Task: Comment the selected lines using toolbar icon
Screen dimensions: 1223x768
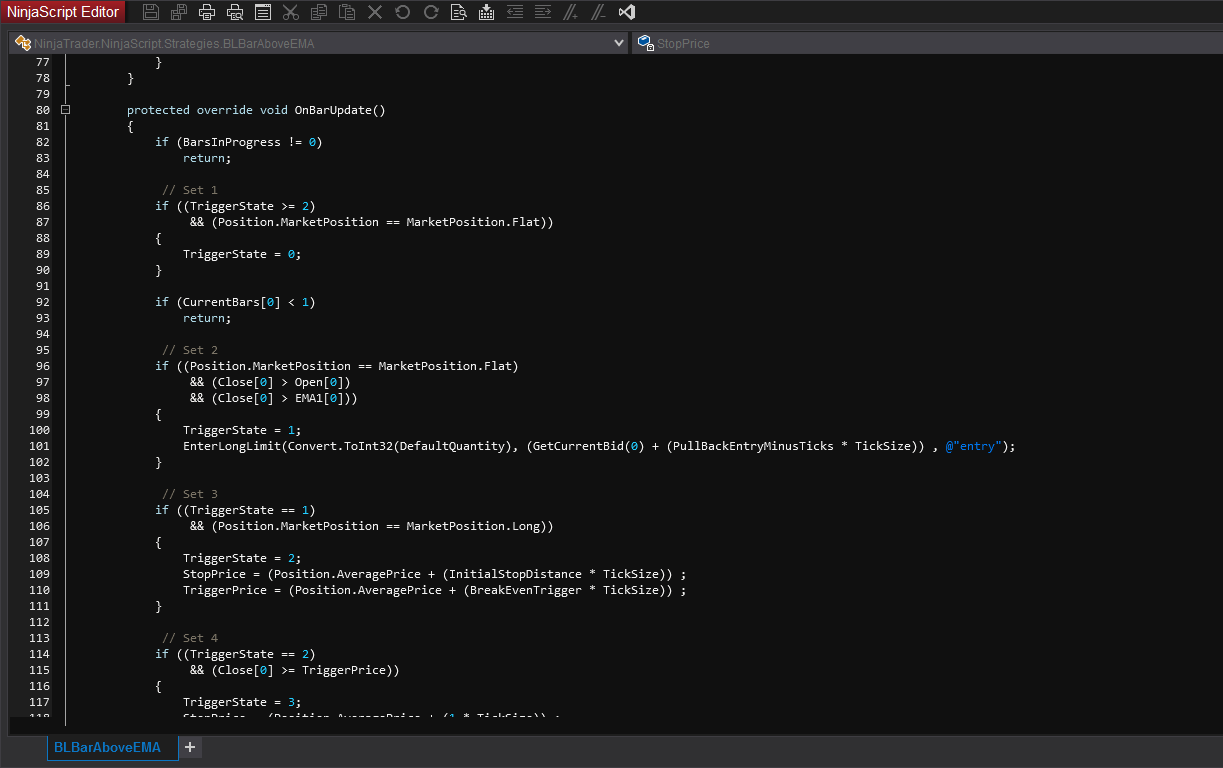Action: 571,12
